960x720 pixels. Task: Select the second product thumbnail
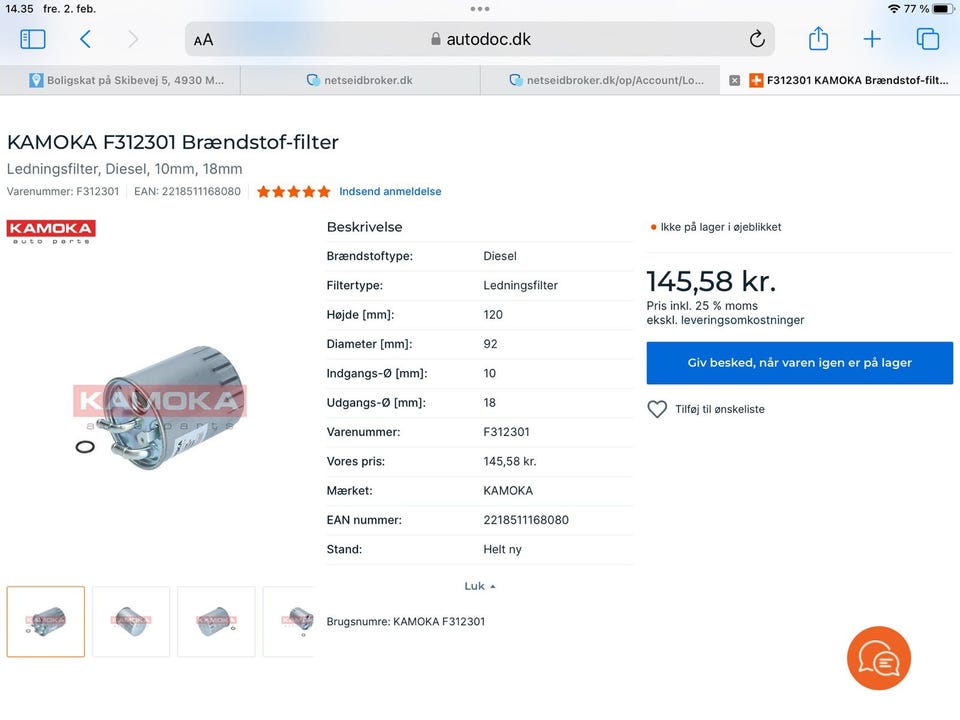131,621
